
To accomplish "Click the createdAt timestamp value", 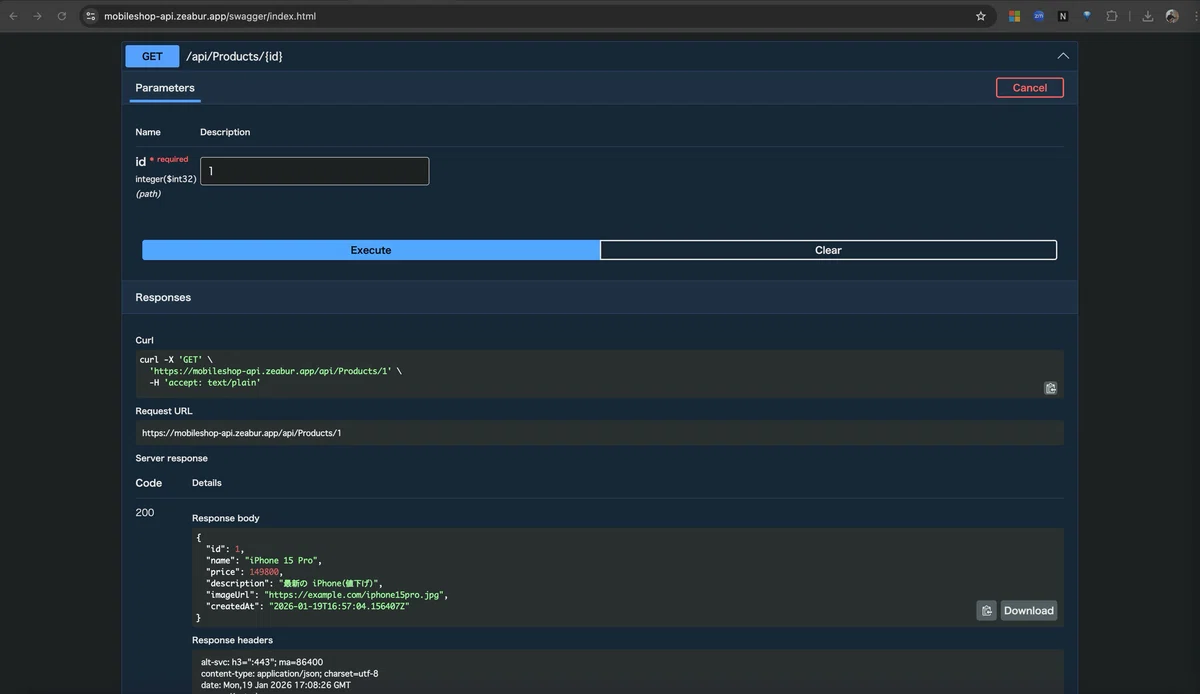I will click(339, 606).
